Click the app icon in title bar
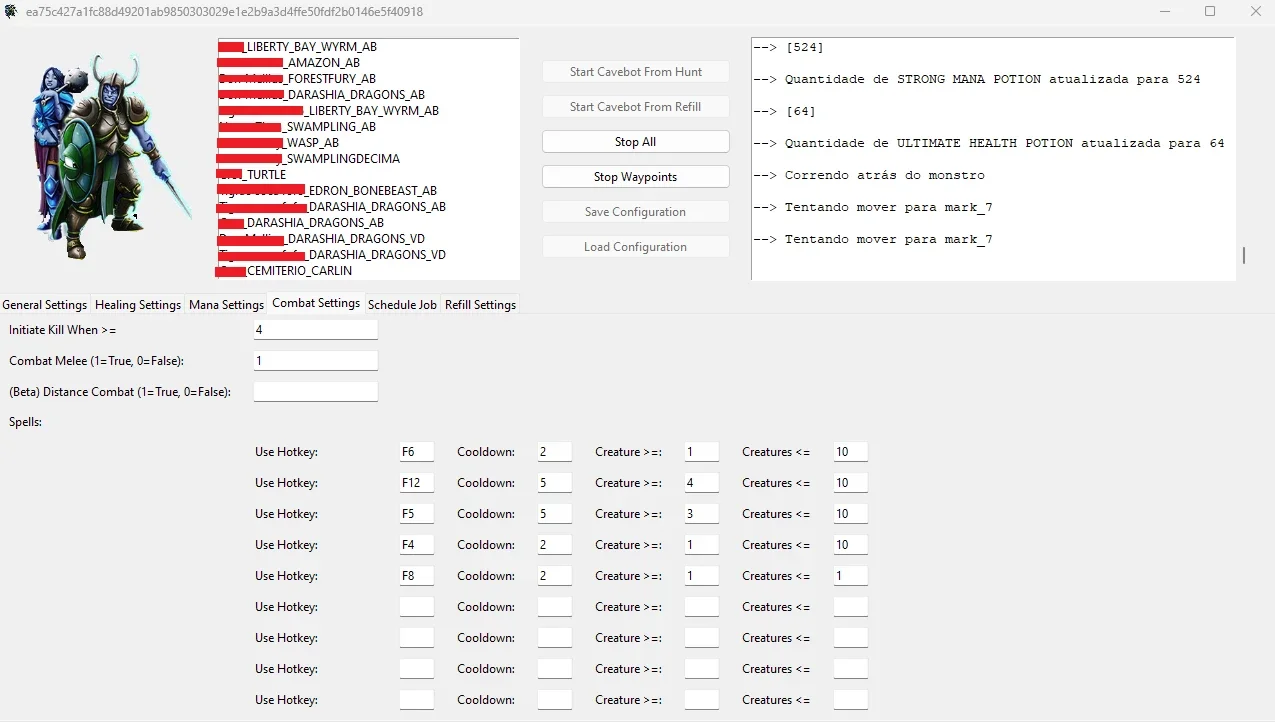The image size is (1275, 722). pos(11,12)
